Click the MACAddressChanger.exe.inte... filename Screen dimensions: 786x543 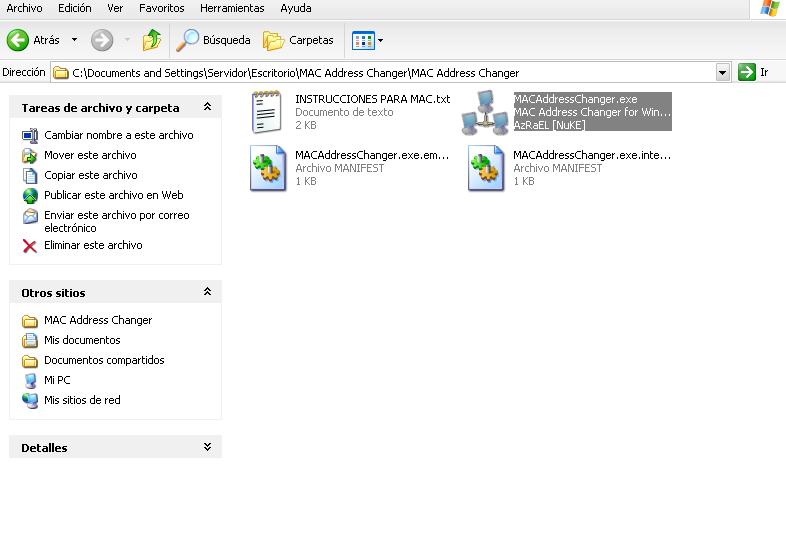pos(592,155)
